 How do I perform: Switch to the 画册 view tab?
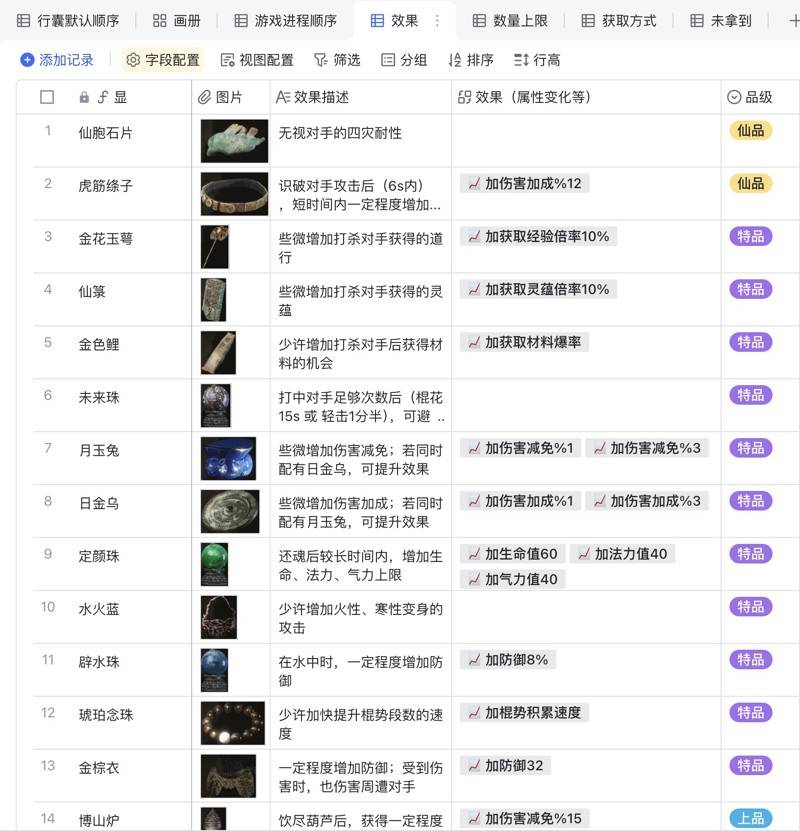(x=177, y=20)
